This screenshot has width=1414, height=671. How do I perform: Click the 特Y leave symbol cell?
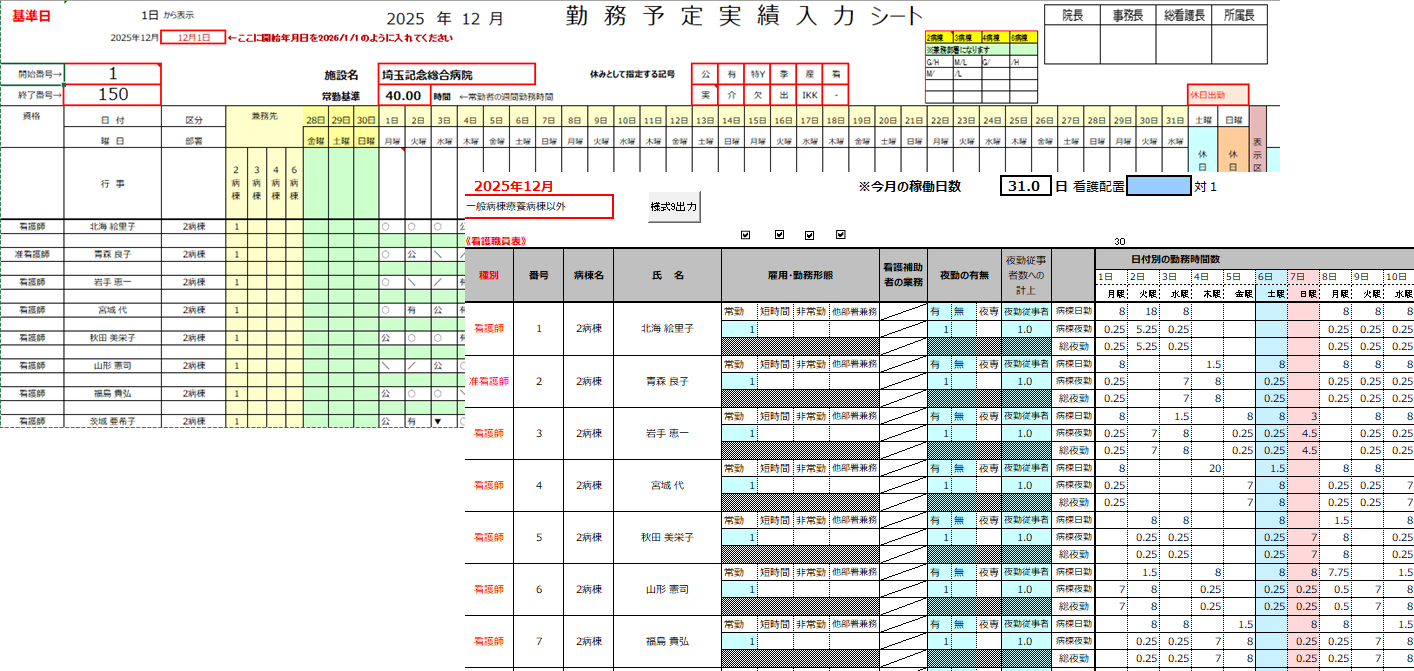757,74
